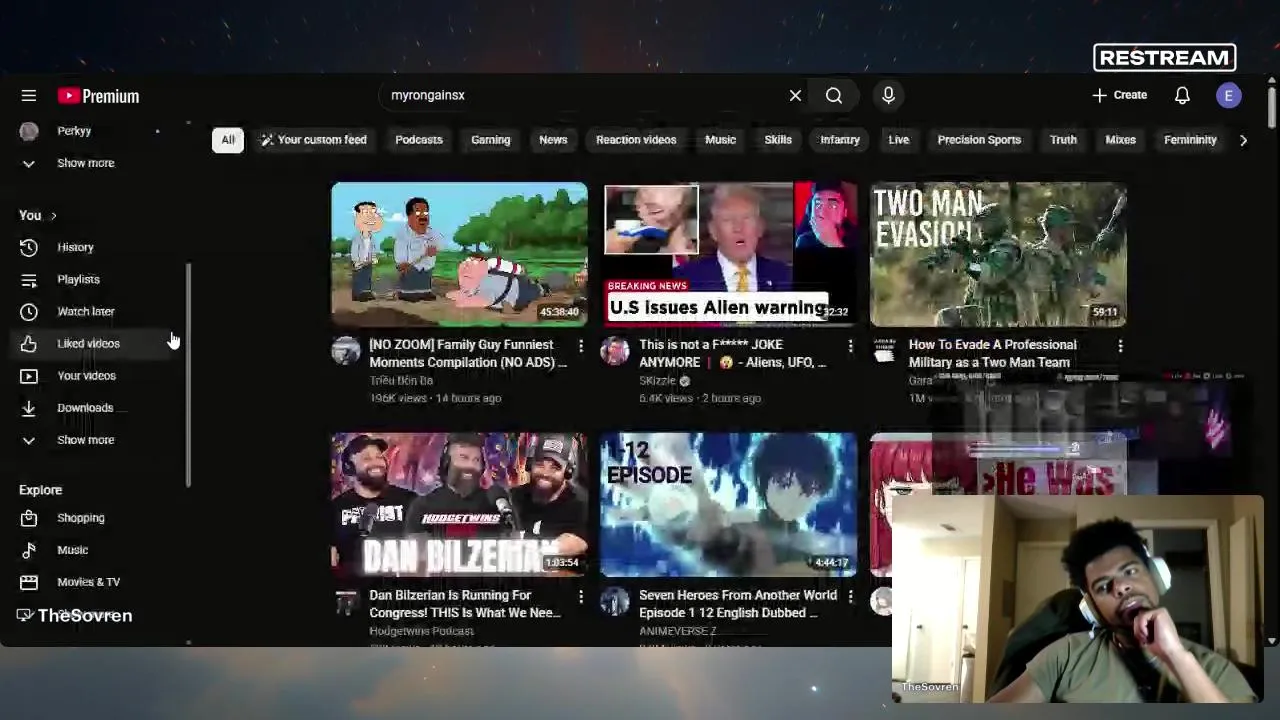Viewport: 1280px width, 720px height.
Task: Open more options for the Aliens UFO video
Action: pyautogui.click(x=850, y=345)
